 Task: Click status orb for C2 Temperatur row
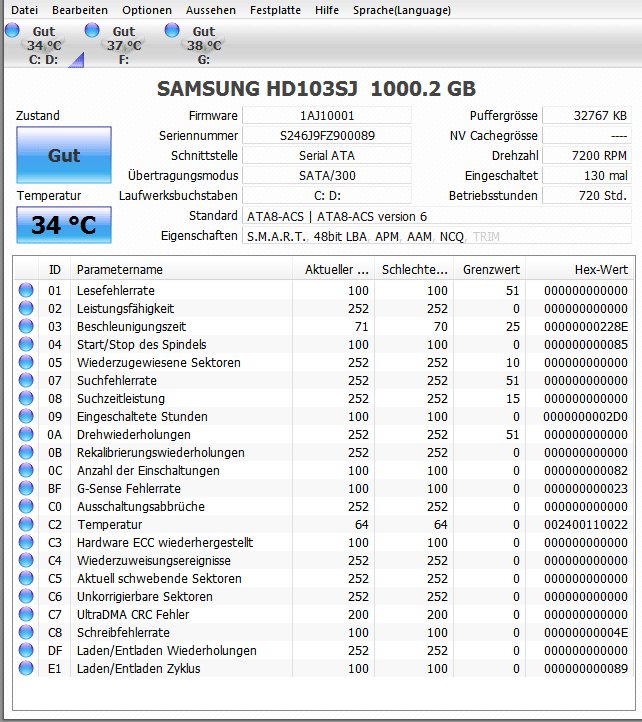click(26, 524)
